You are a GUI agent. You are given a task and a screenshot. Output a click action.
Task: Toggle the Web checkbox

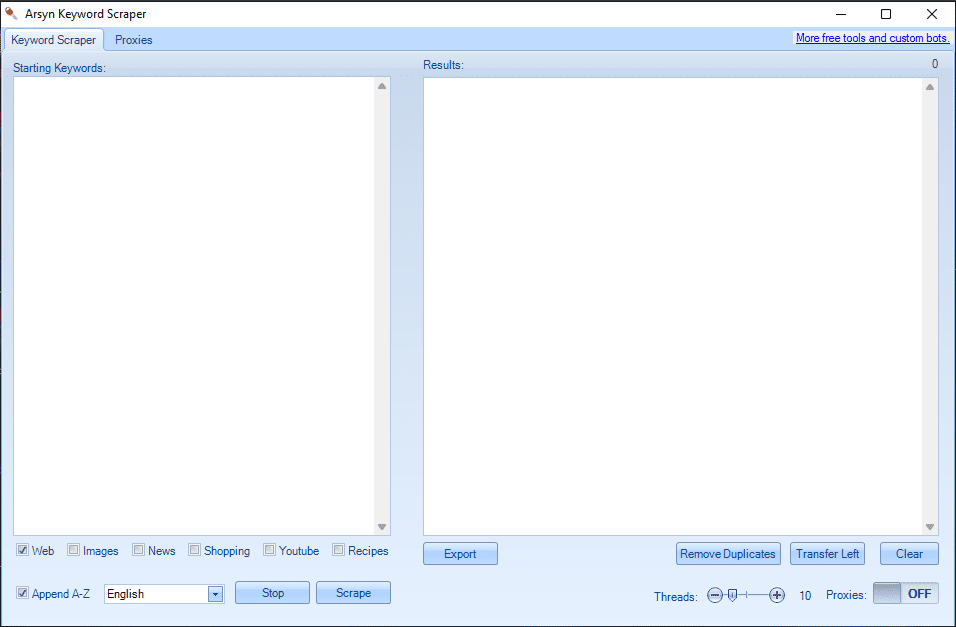coord(23,550)
